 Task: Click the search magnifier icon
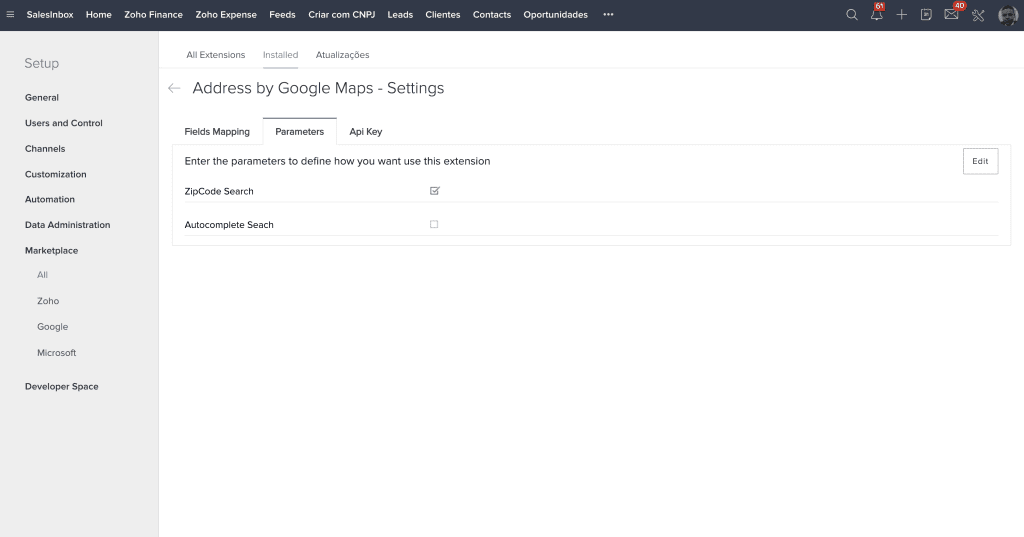click(852, 15)
